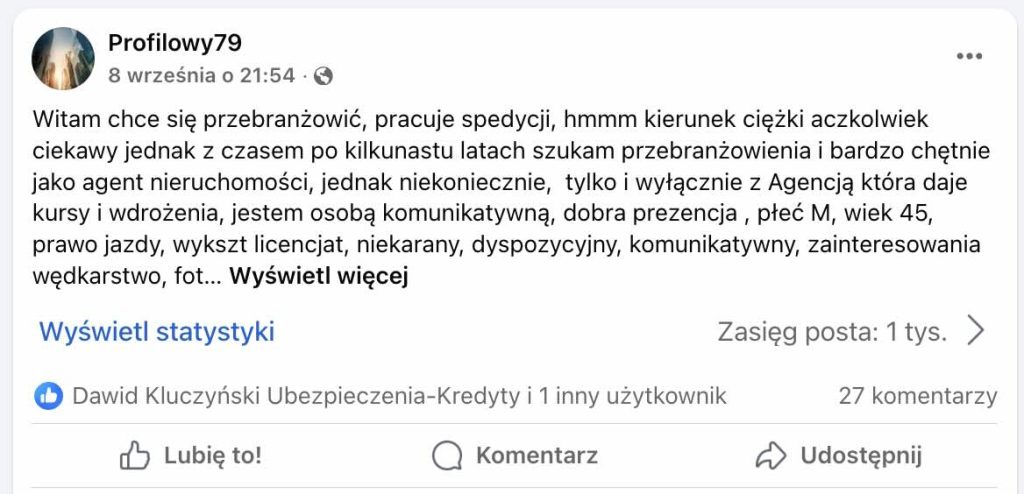The height and width of the screenshot is (494, 1024).
Task: Expand post text with Wyświetl więcej
Action: [319, 277]
